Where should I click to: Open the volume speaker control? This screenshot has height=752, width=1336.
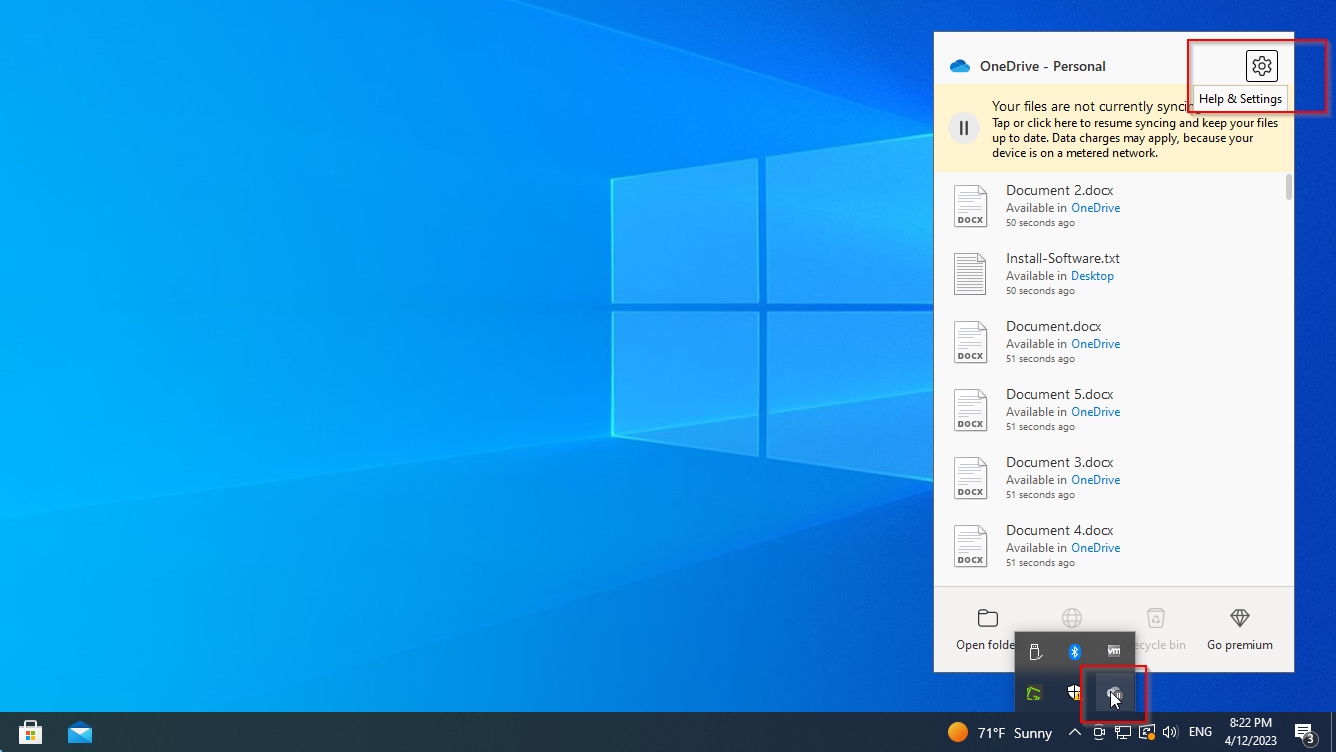click(1170, 732)
